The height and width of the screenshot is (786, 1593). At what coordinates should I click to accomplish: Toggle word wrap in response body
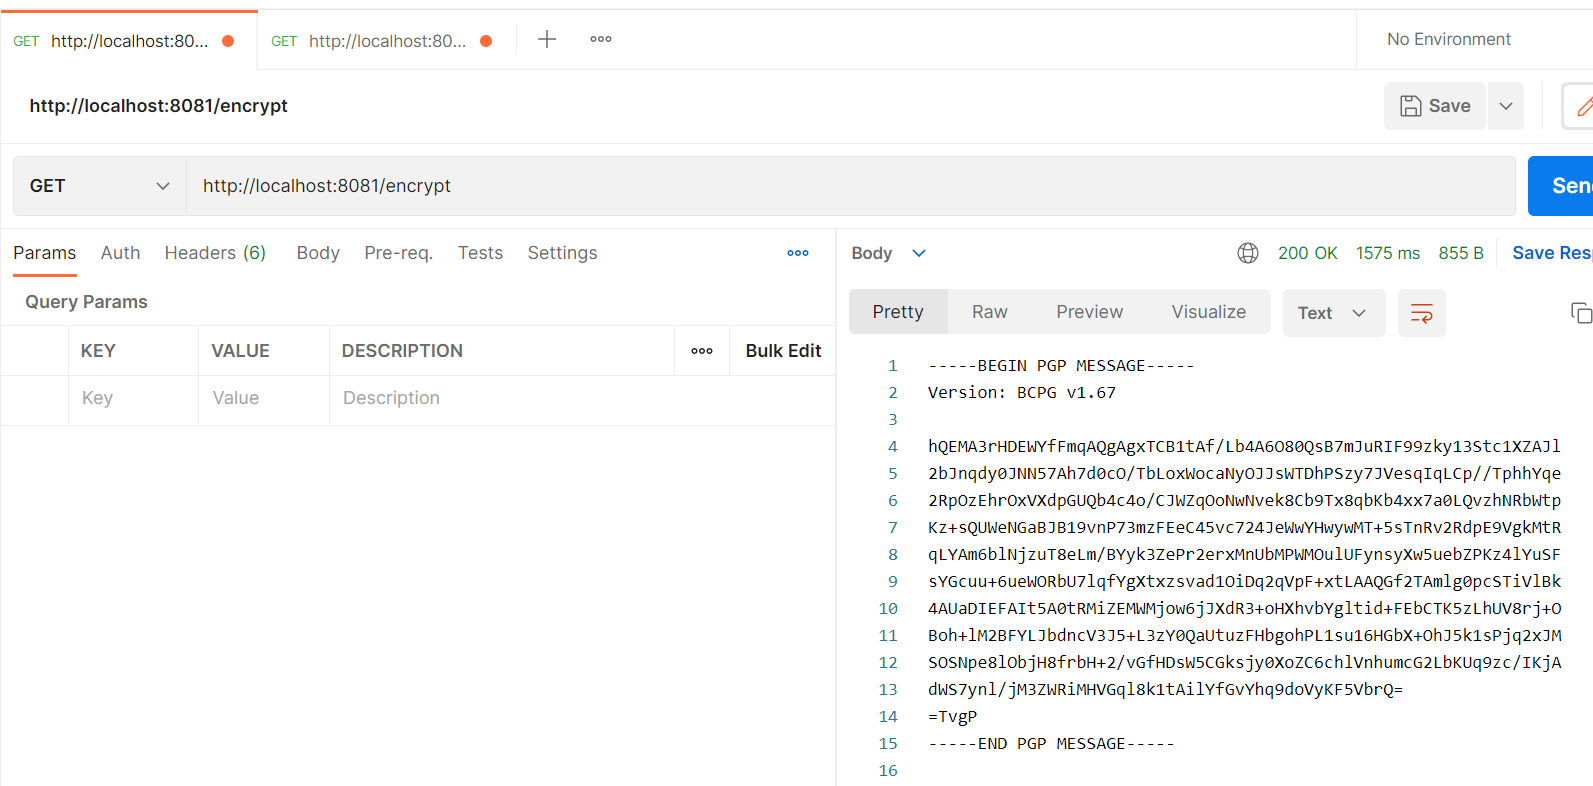click(x=1421, y=313)
